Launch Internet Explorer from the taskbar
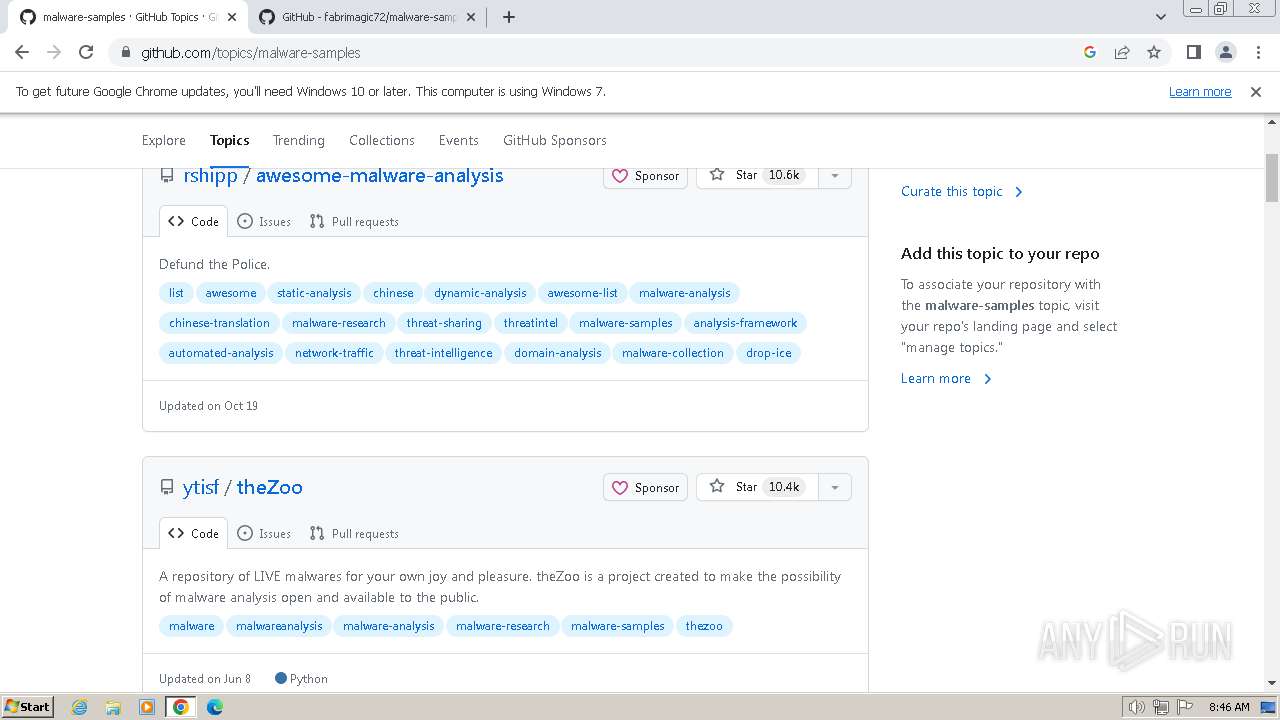This screenshot has height=720, width=1280. coord(79,707)
